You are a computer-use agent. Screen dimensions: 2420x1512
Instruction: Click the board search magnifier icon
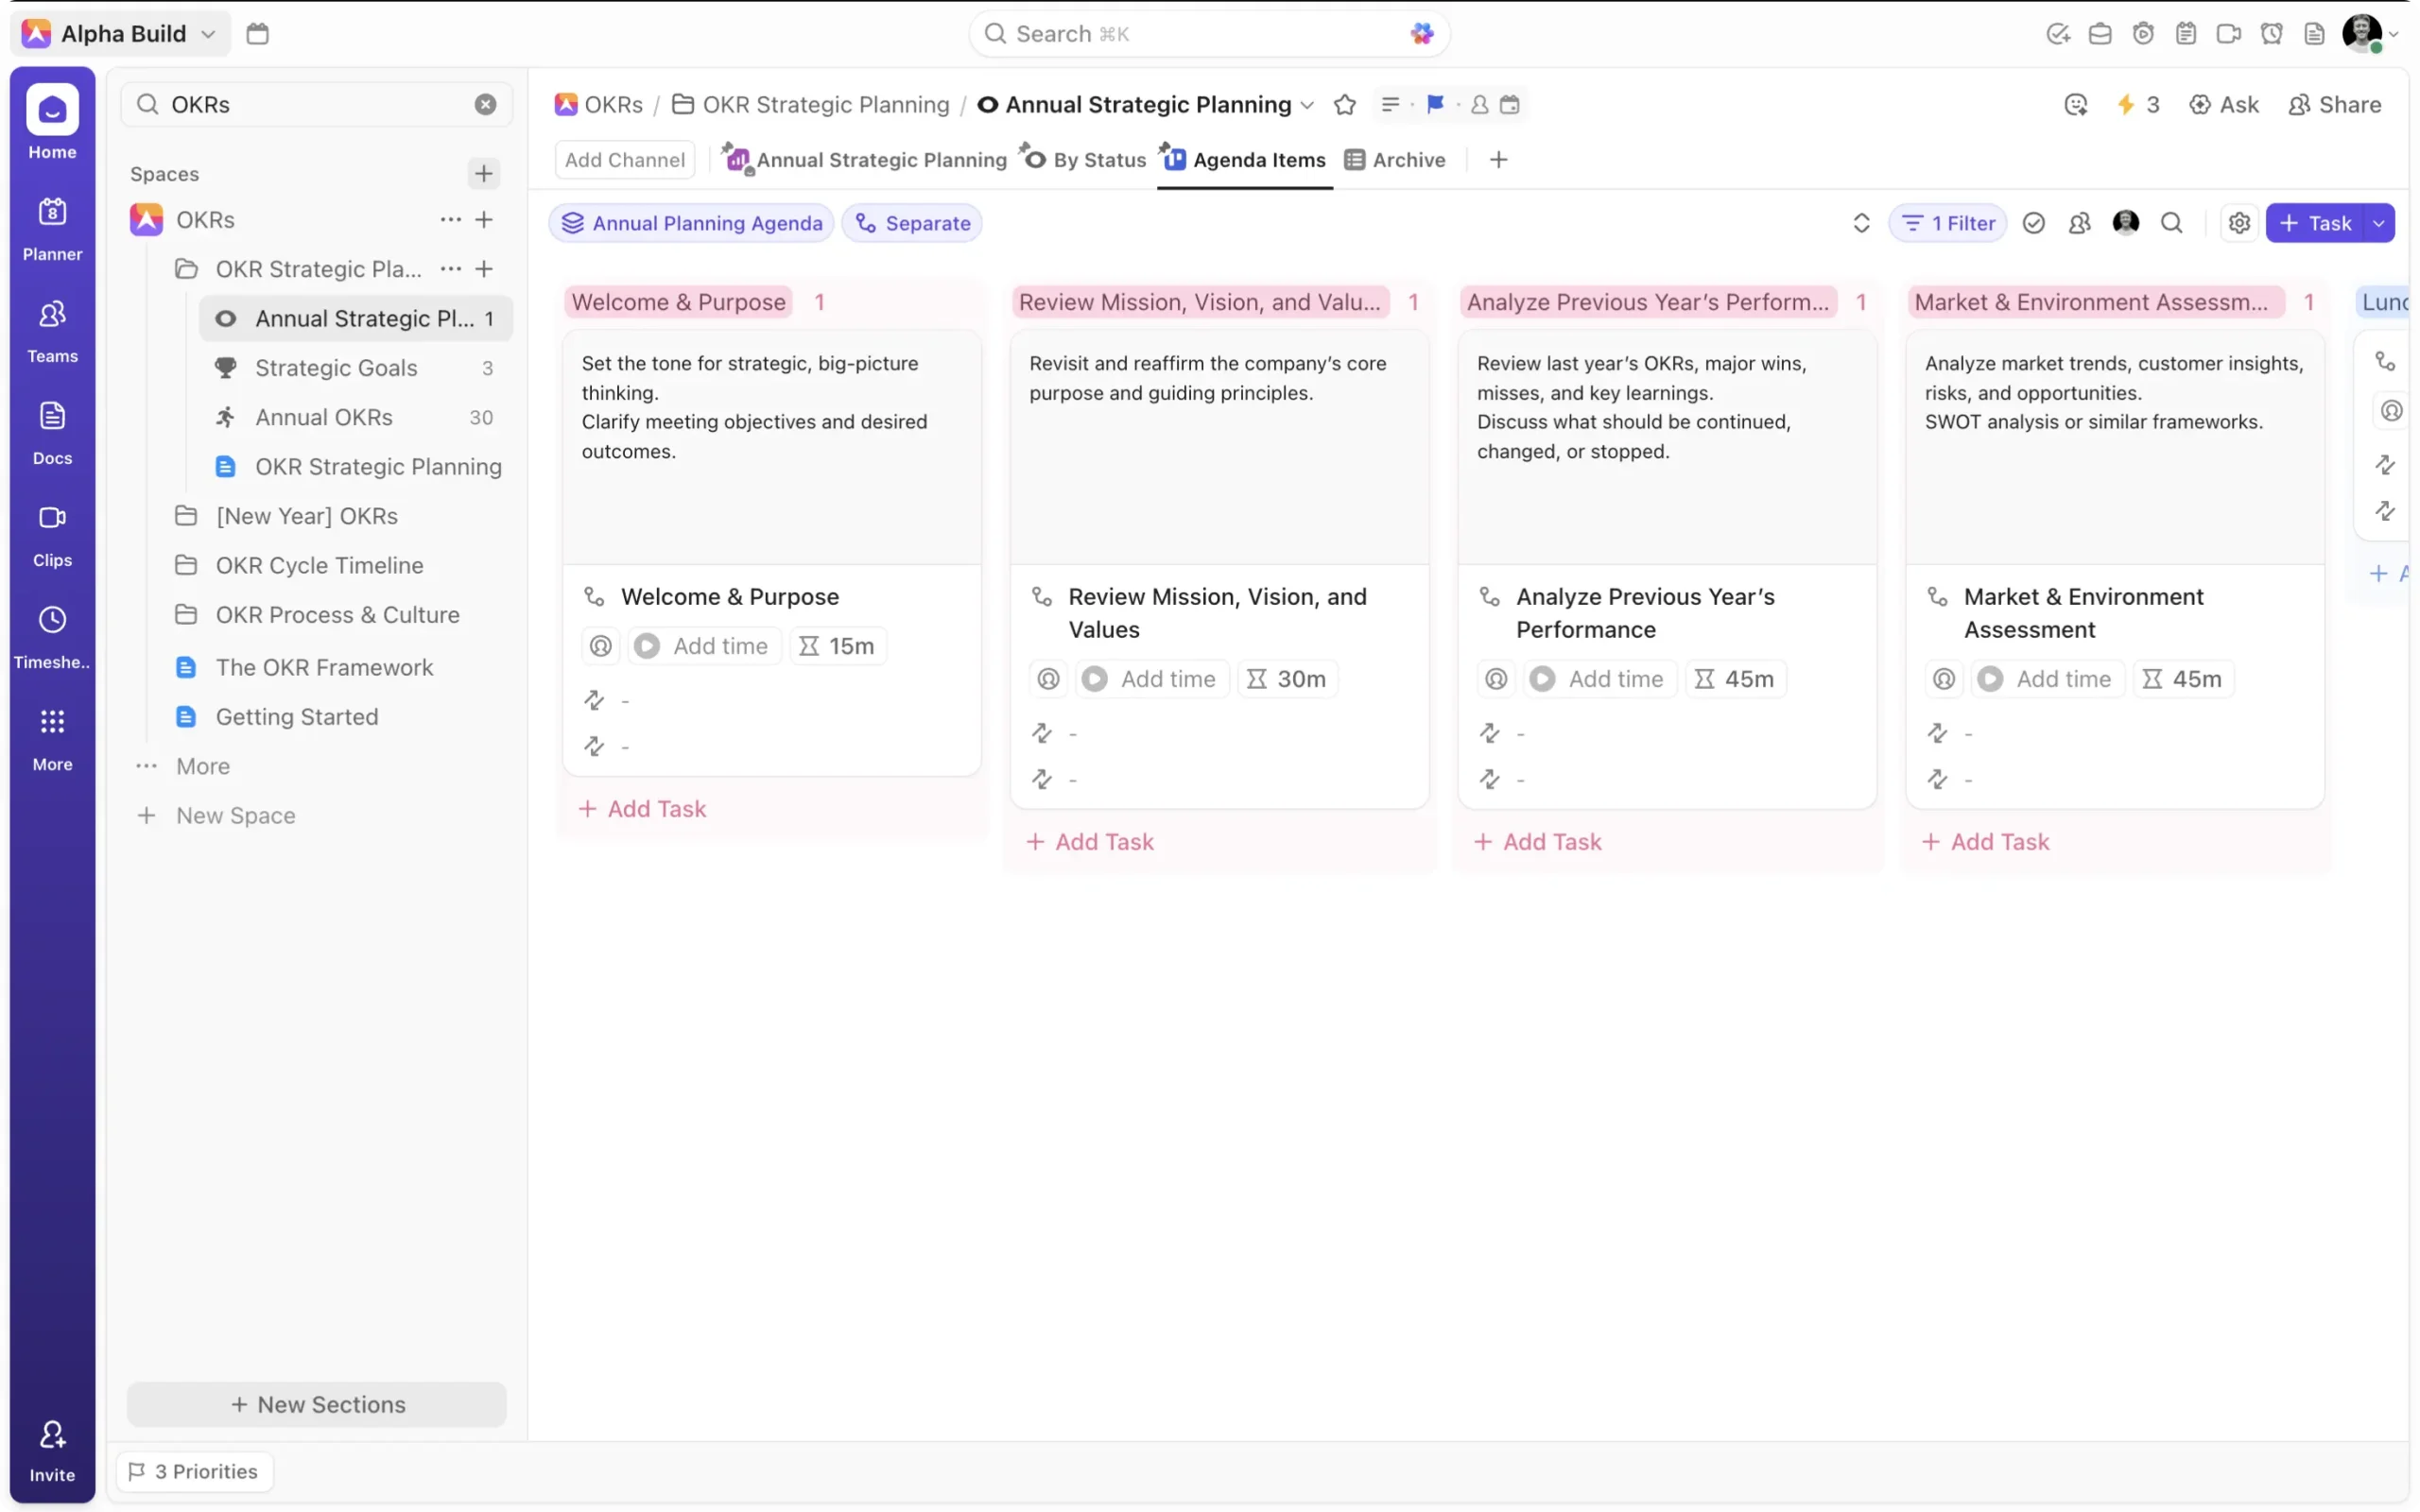[x=2171, y=223]
